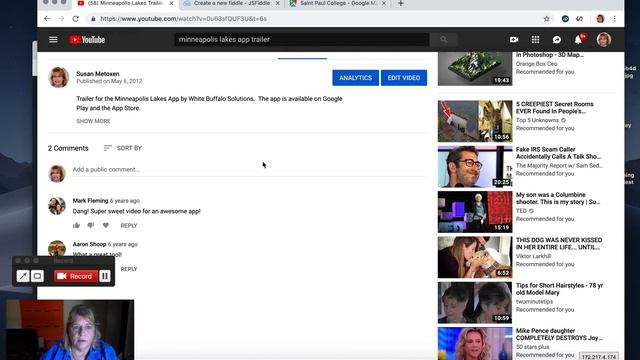
Task: Reply to Aaron Shoop's comment
Action: (x=129, y=269)
